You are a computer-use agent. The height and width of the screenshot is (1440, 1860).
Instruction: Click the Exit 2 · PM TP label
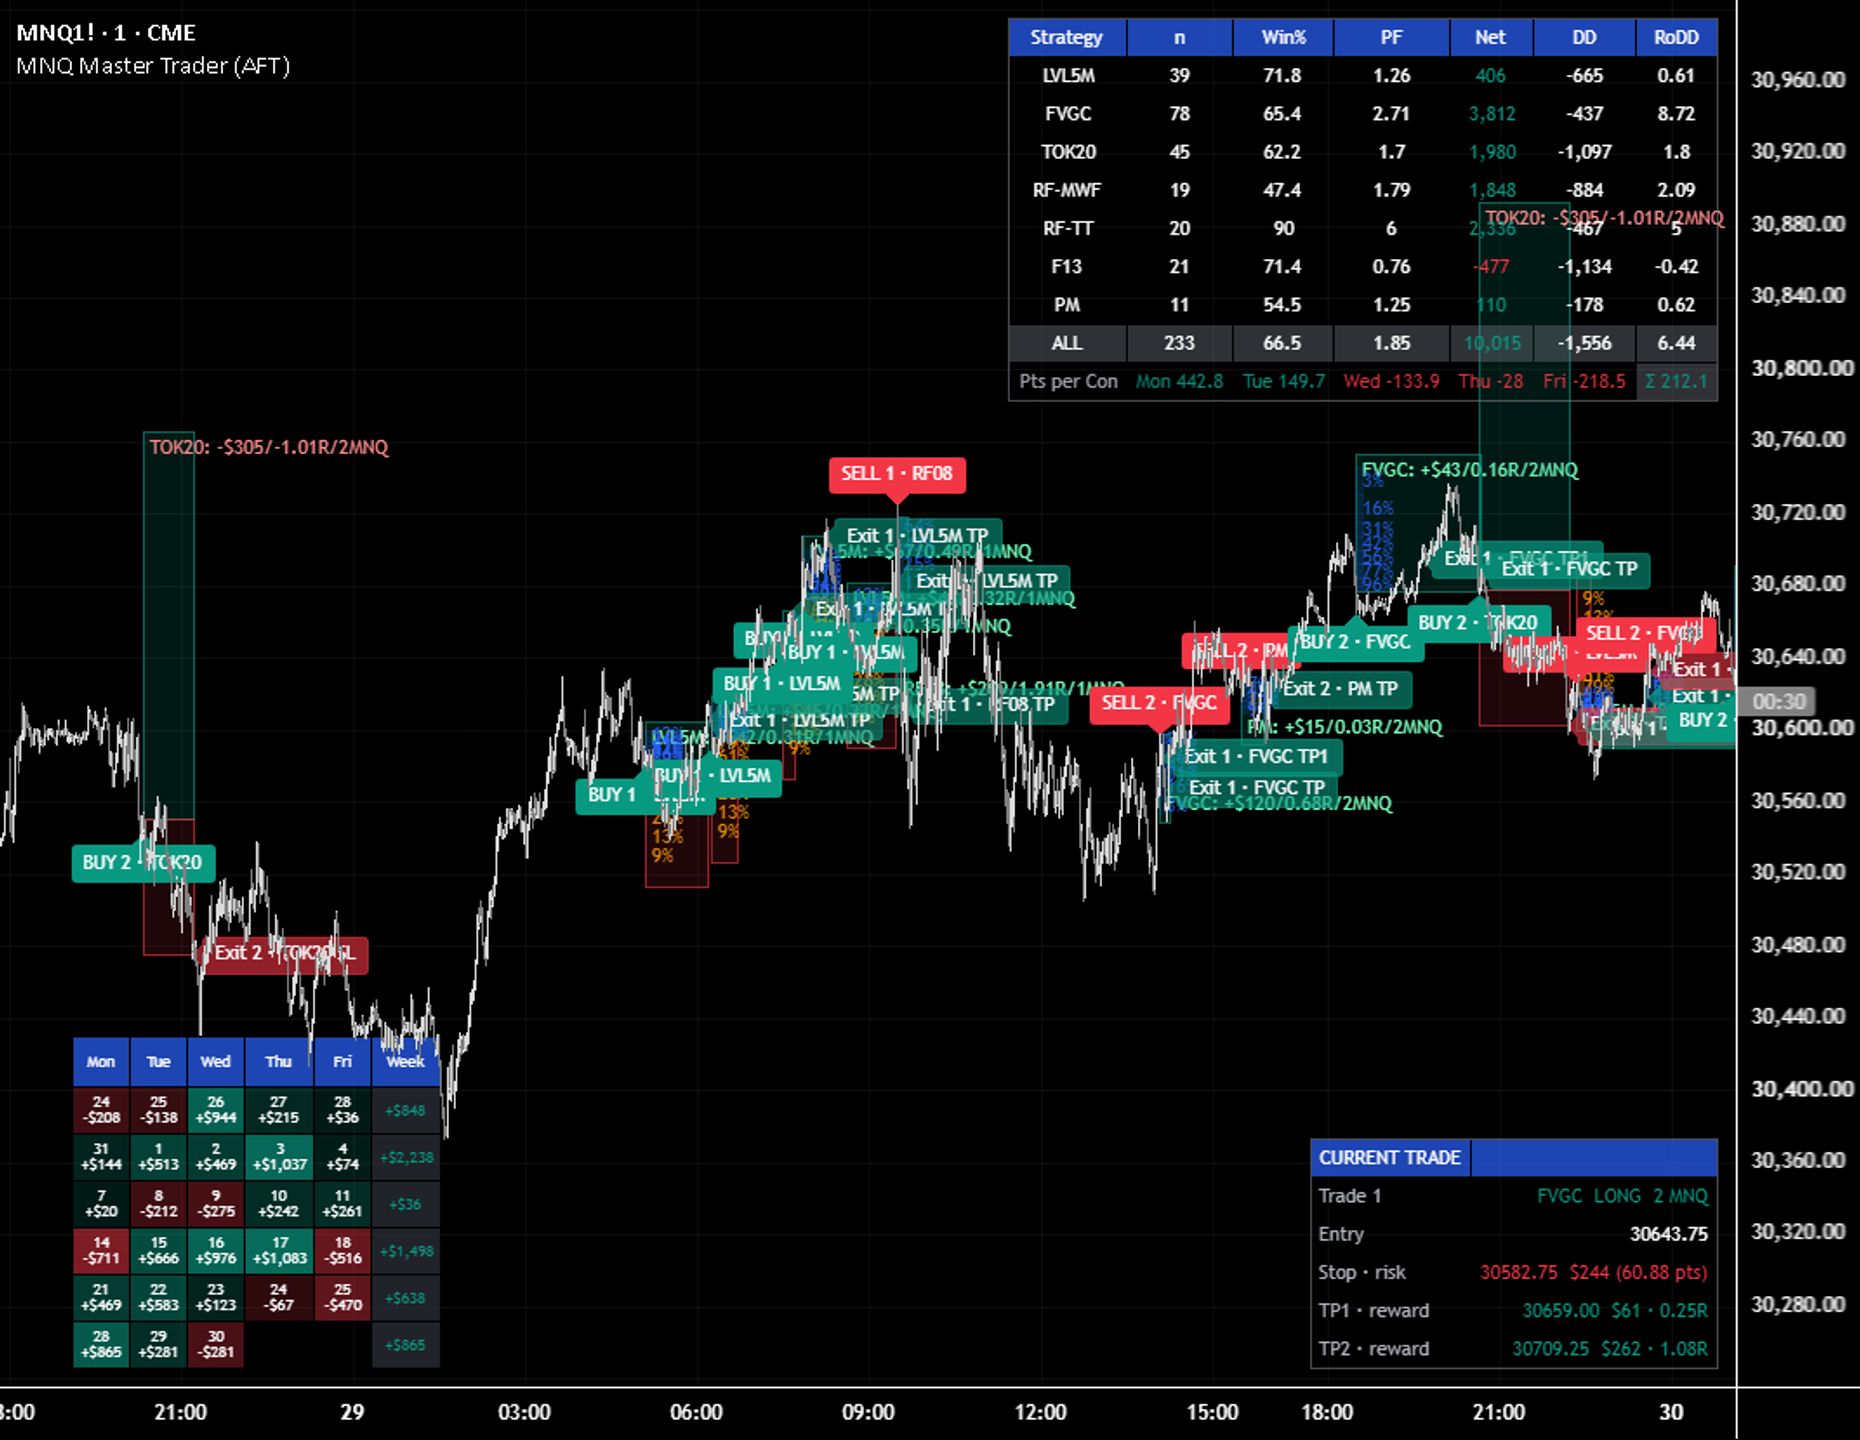pyautogui.click(x=1340, y=688)
